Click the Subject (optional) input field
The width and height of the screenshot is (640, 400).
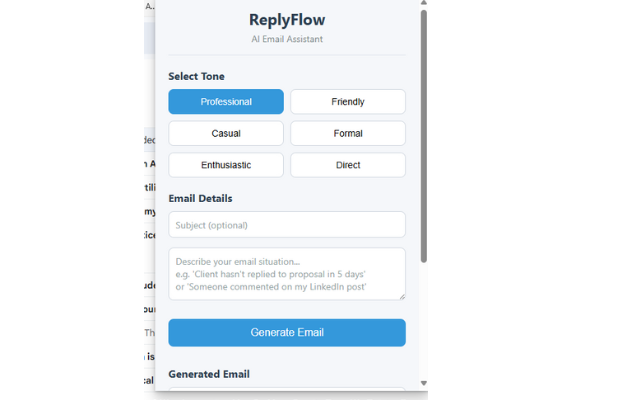click(x=287, y=225)
